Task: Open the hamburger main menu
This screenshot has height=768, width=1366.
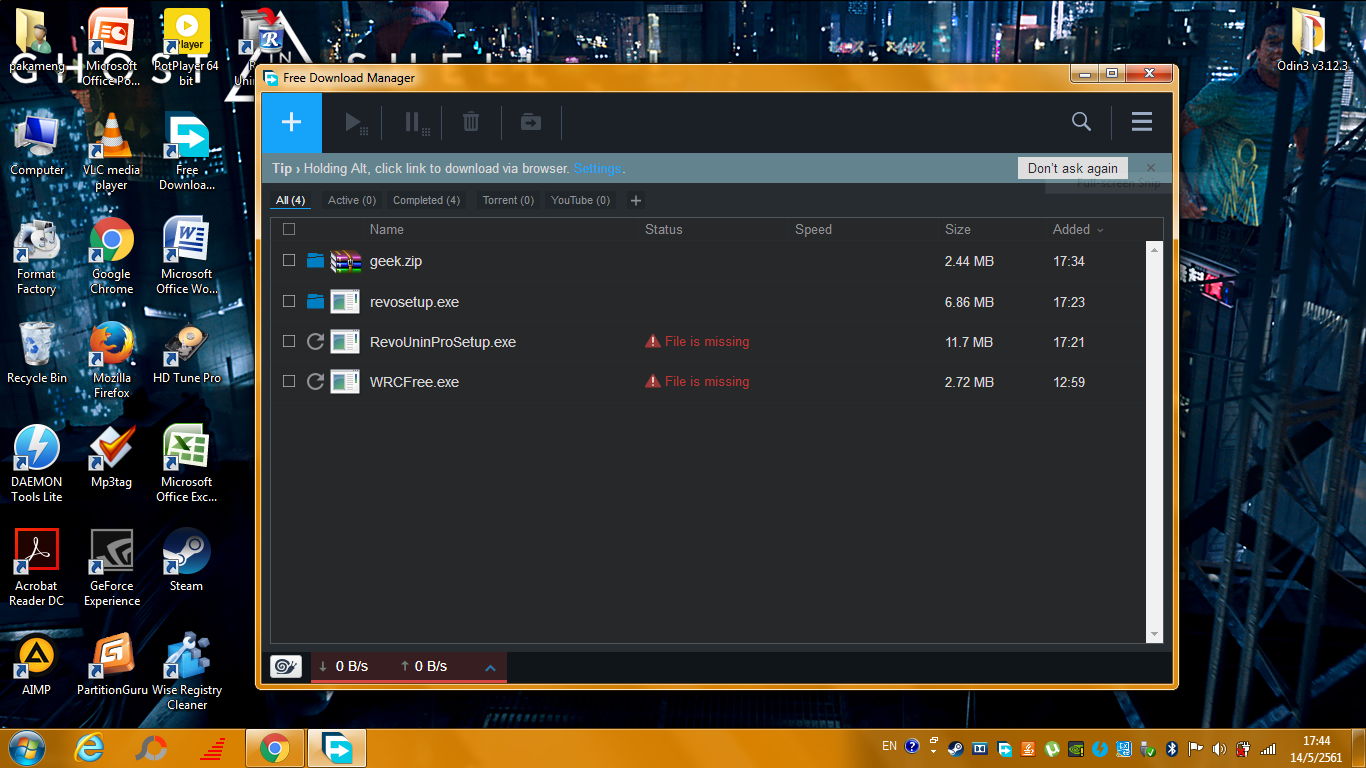Action: pos(1142,122)
